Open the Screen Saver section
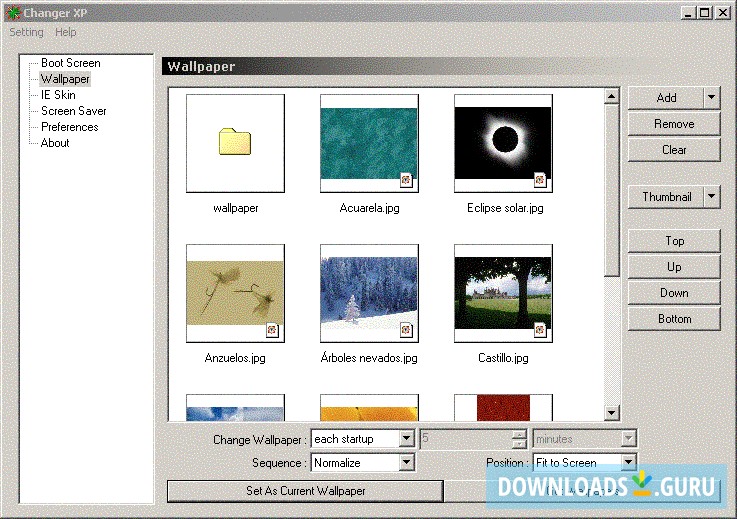 [x=74, y=111]
